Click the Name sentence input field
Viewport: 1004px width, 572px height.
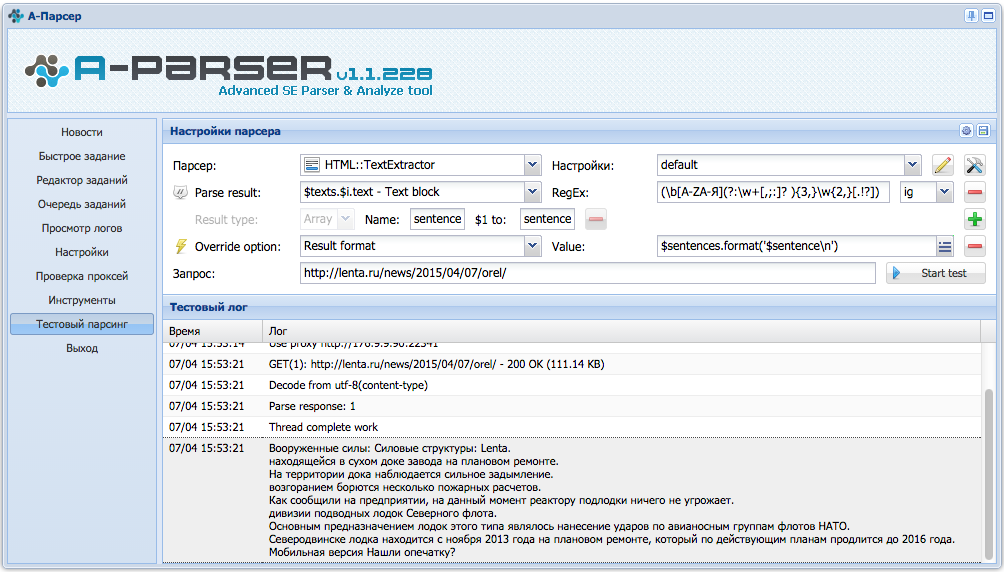437,219
